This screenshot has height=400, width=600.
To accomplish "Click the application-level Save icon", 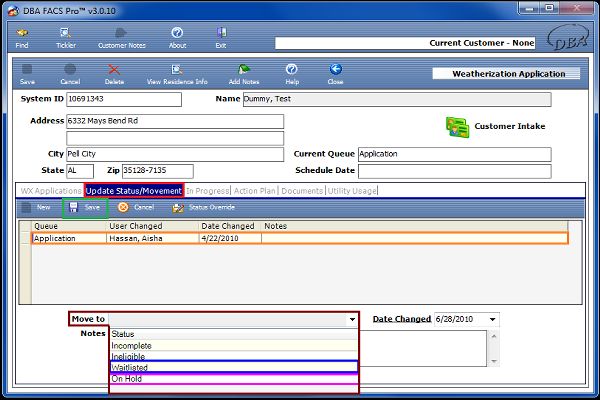I will click(27, 75).
